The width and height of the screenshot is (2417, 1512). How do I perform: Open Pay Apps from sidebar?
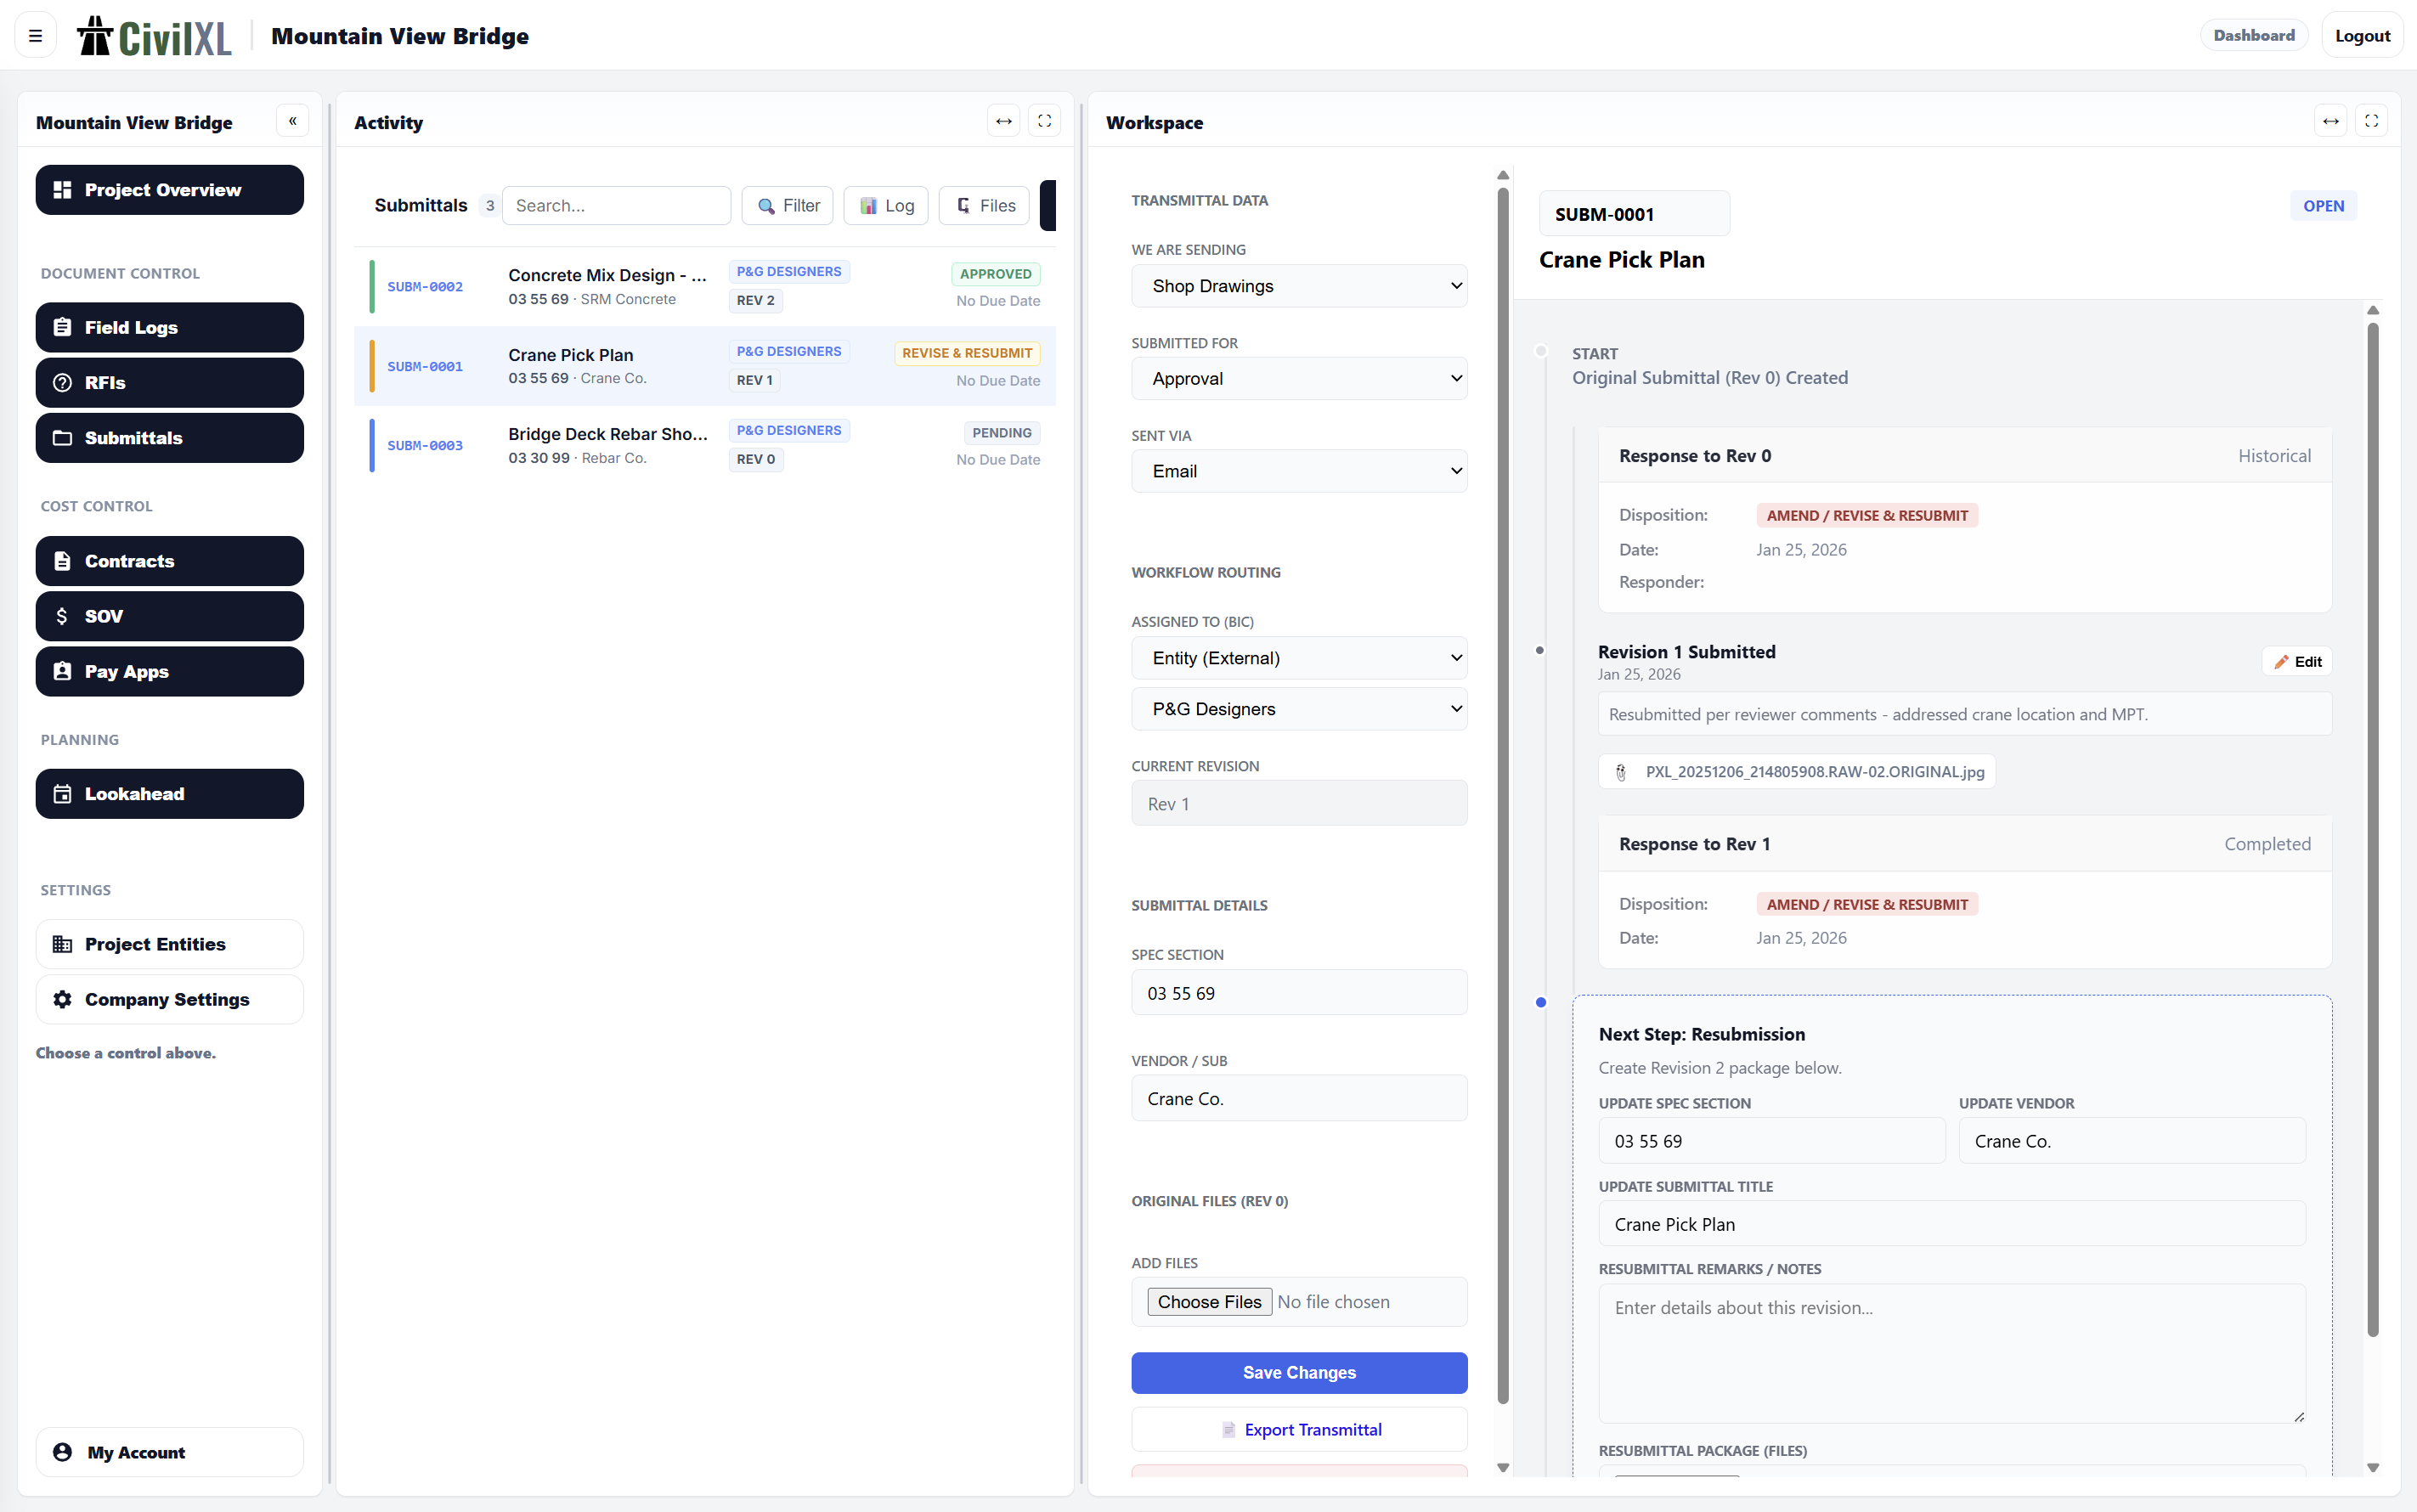(169, 671)
